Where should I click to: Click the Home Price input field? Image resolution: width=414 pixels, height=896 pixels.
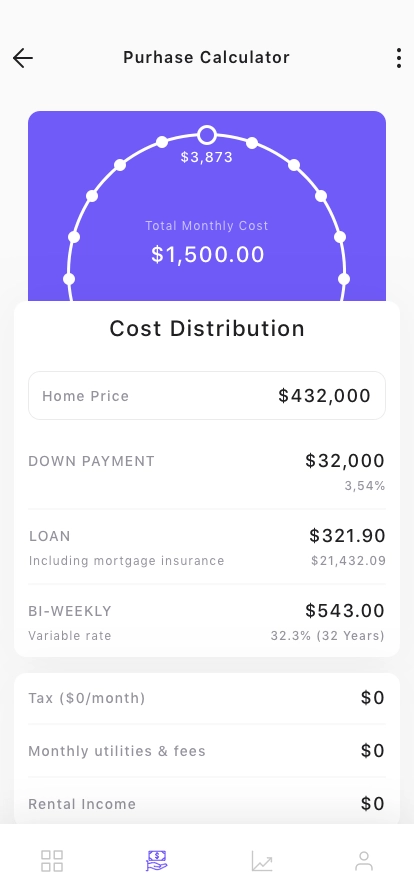click(x=207, y=395)
